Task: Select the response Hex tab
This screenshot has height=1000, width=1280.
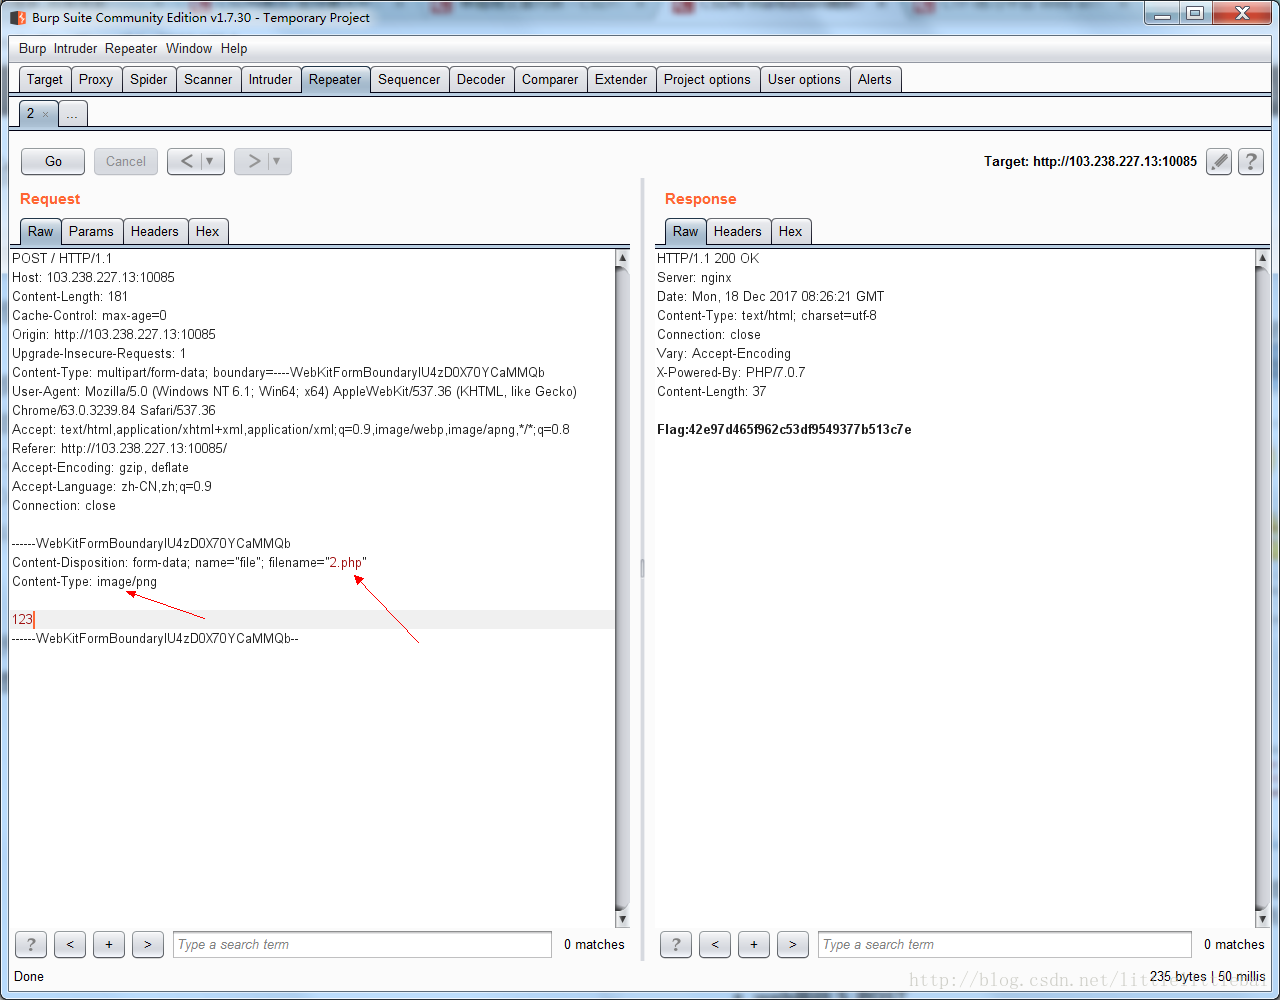Action: [791, 231]
